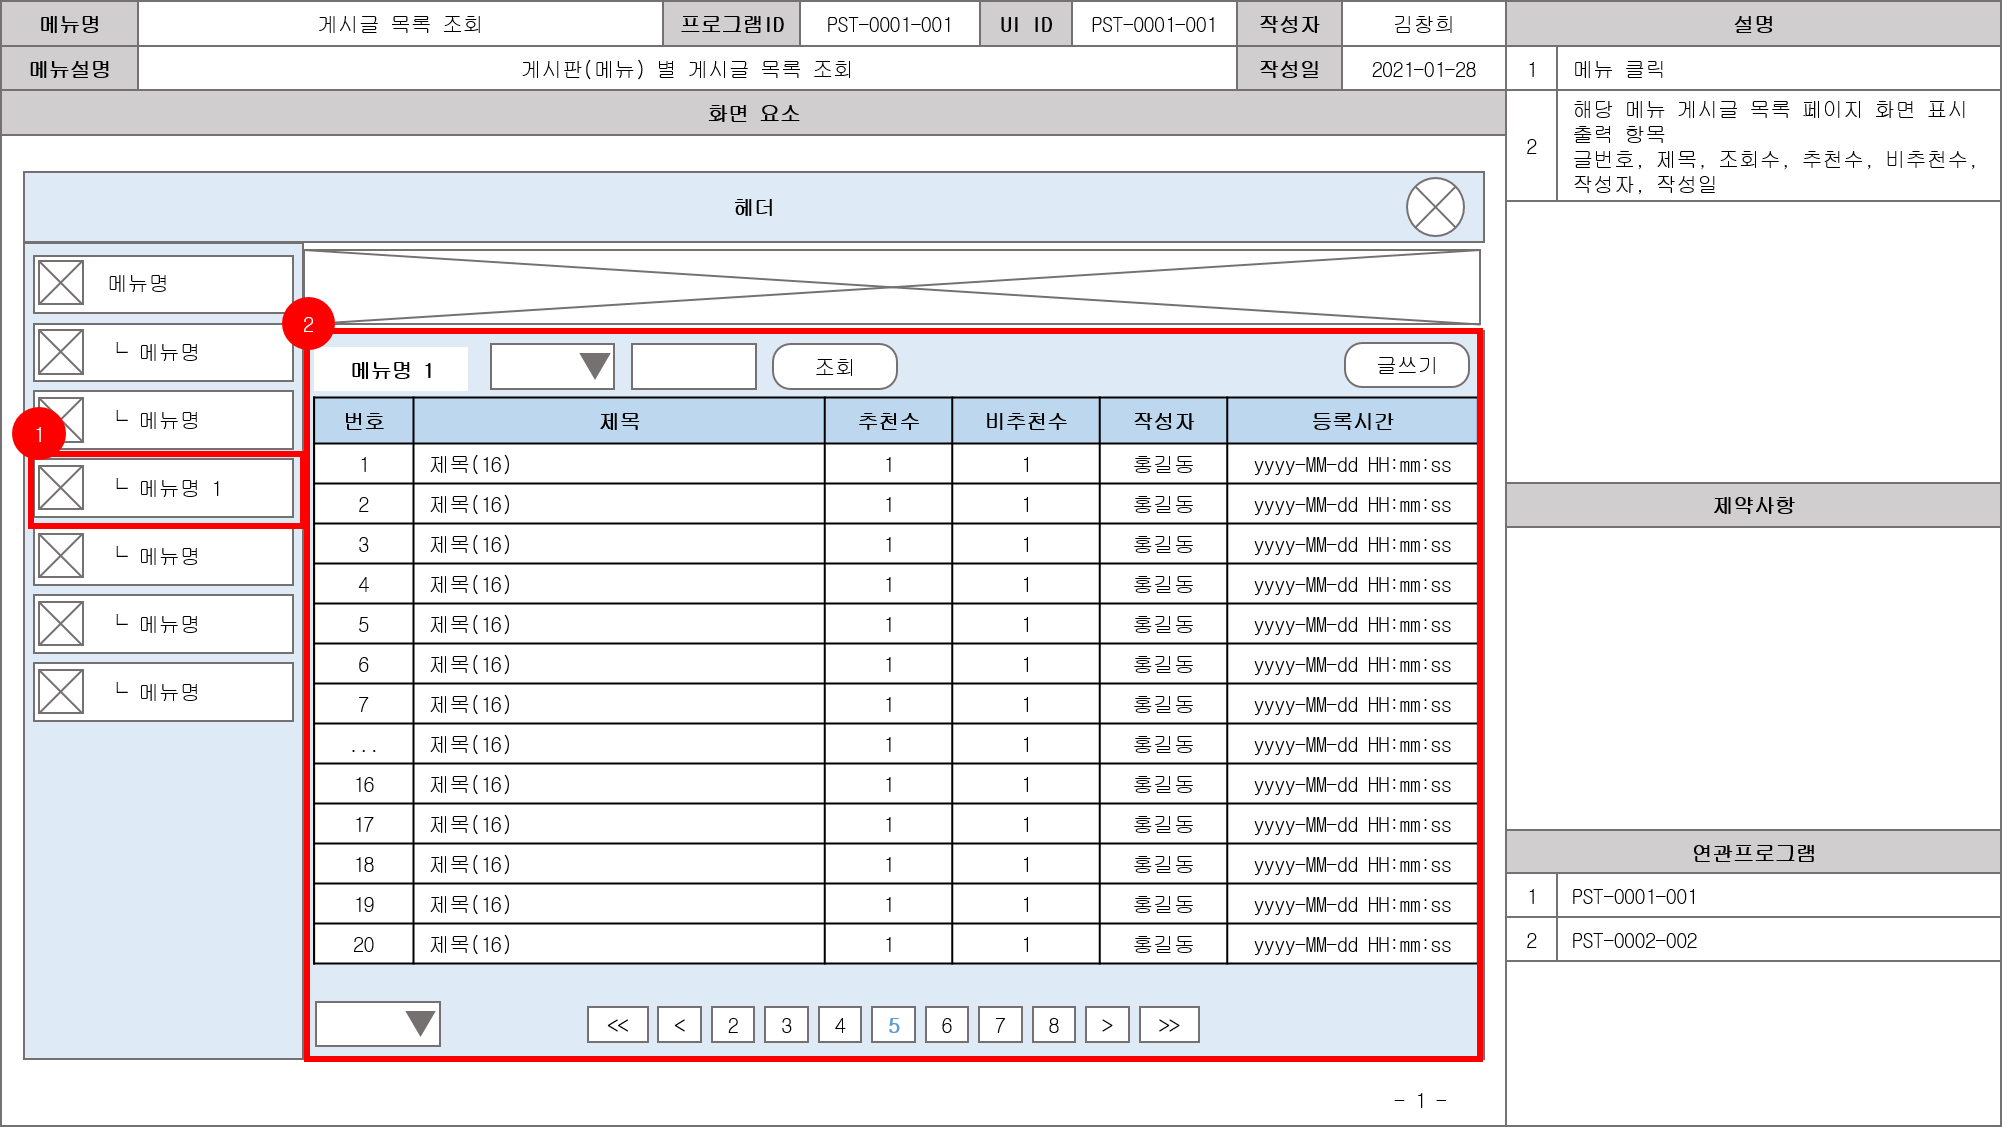Click the search text input field
The image size is (2002, 1127).
[x=693, y=366]
